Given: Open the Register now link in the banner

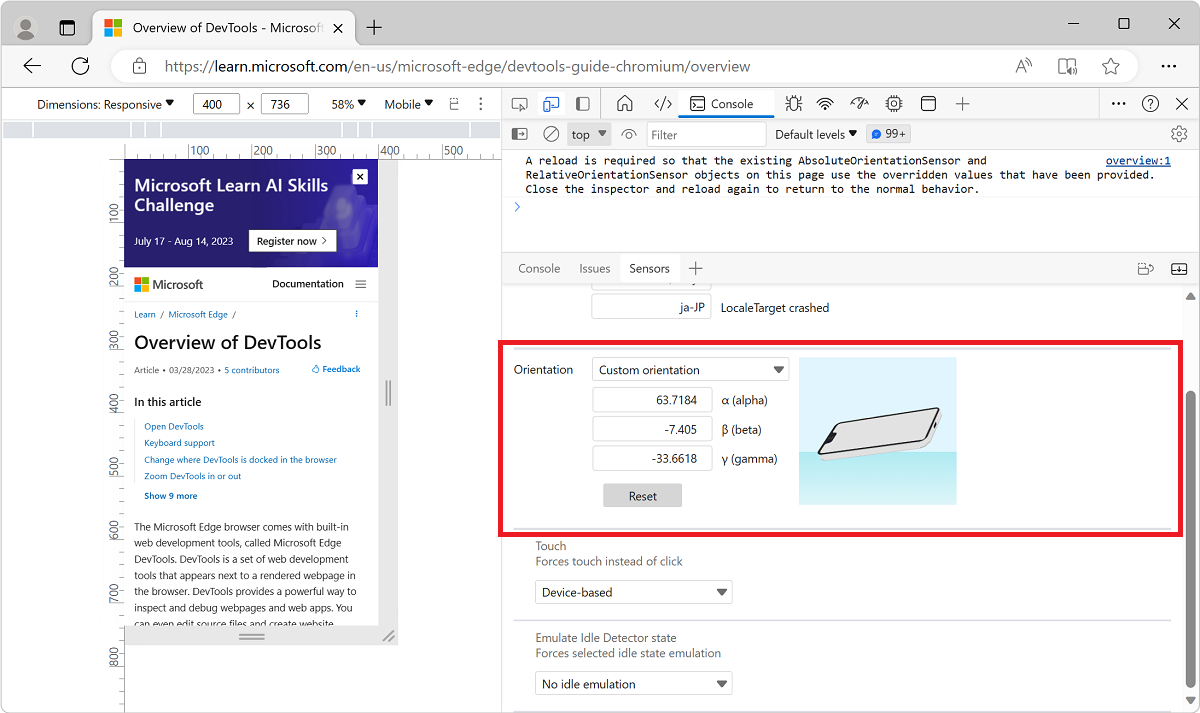Looking at the screenshot, I should (292, 240).
